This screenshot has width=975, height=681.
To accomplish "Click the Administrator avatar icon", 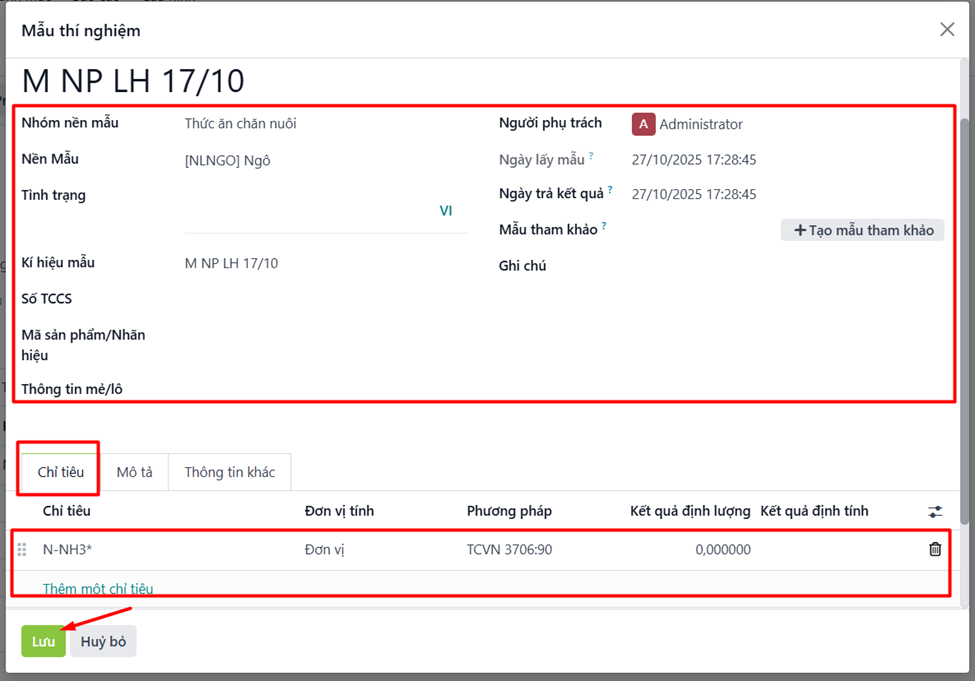I will (643, 124).
